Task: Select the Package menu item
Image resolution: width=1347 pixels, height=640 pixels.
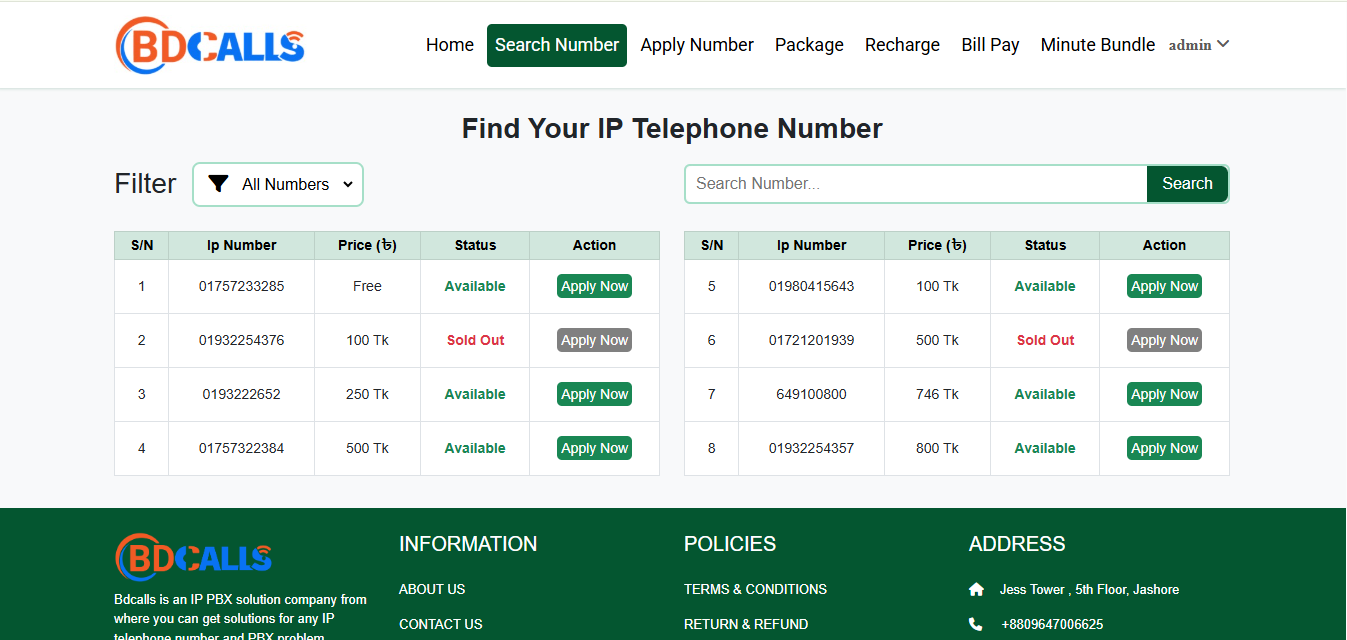Action: click(x=809, y=45)
